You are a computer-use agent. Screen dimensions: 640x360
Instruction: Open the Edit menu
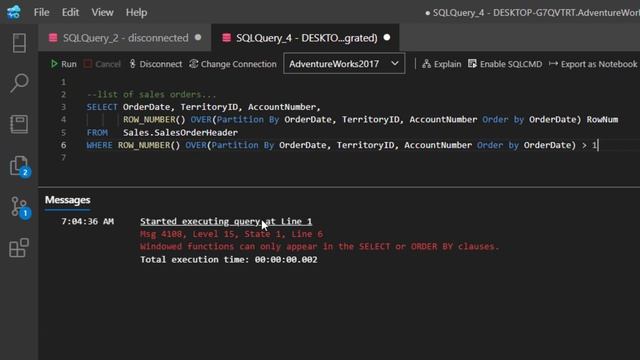(70, 13)
